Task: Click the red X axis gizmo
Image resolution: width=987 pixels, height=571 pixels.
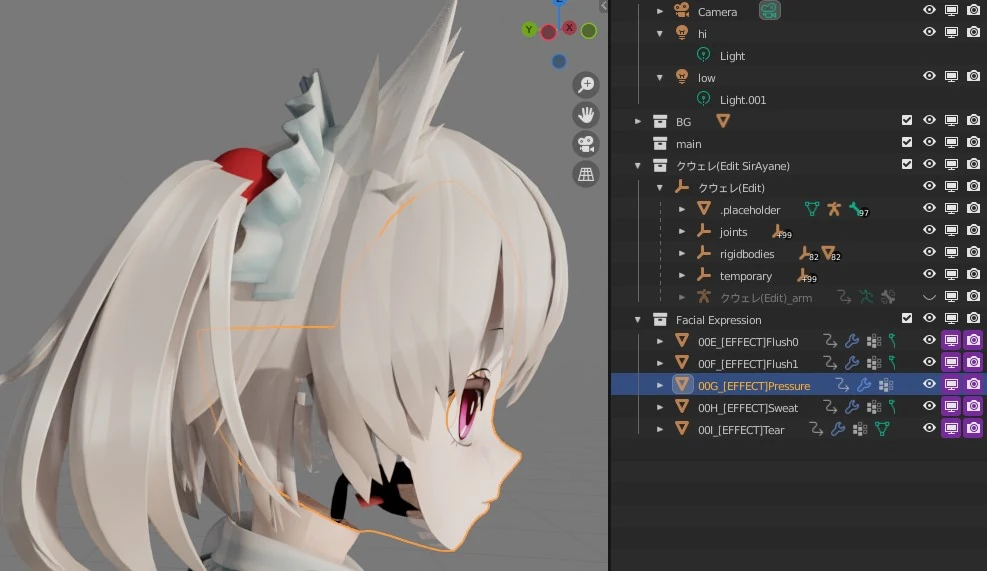Action: (x=569, y=28)
